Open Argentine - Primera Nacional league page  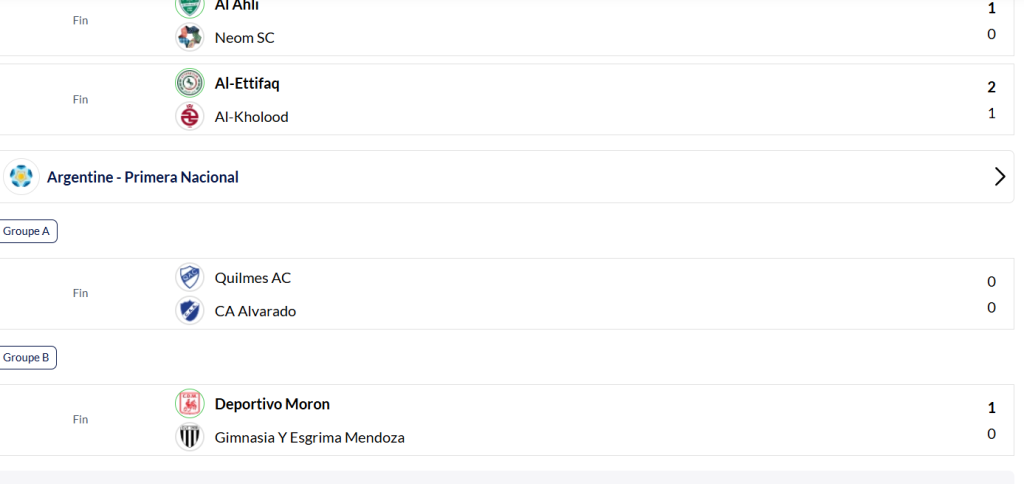(143, 177)
